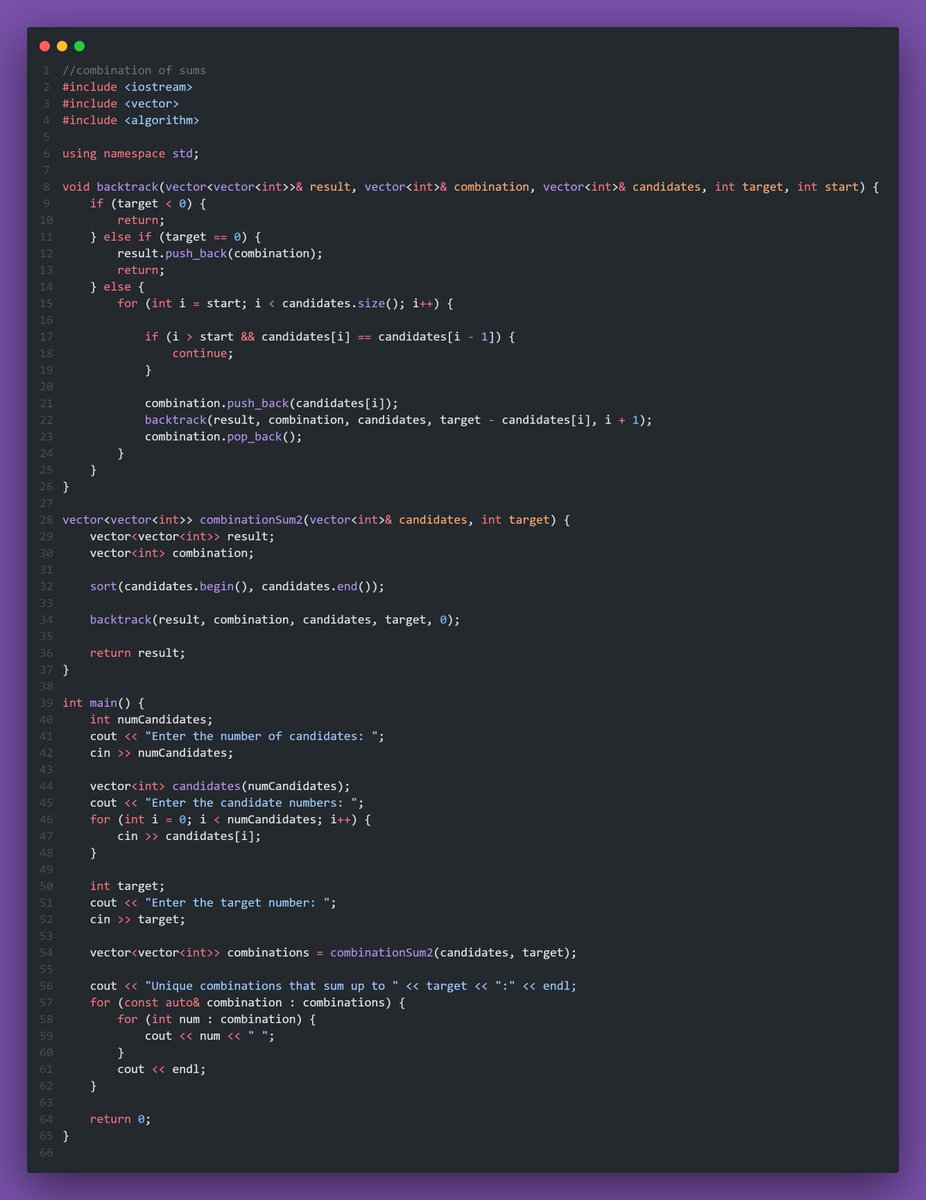Viewport: 926px width, 1200px height.
Task: Click the red close dot
Action: [x=44, y=46]
